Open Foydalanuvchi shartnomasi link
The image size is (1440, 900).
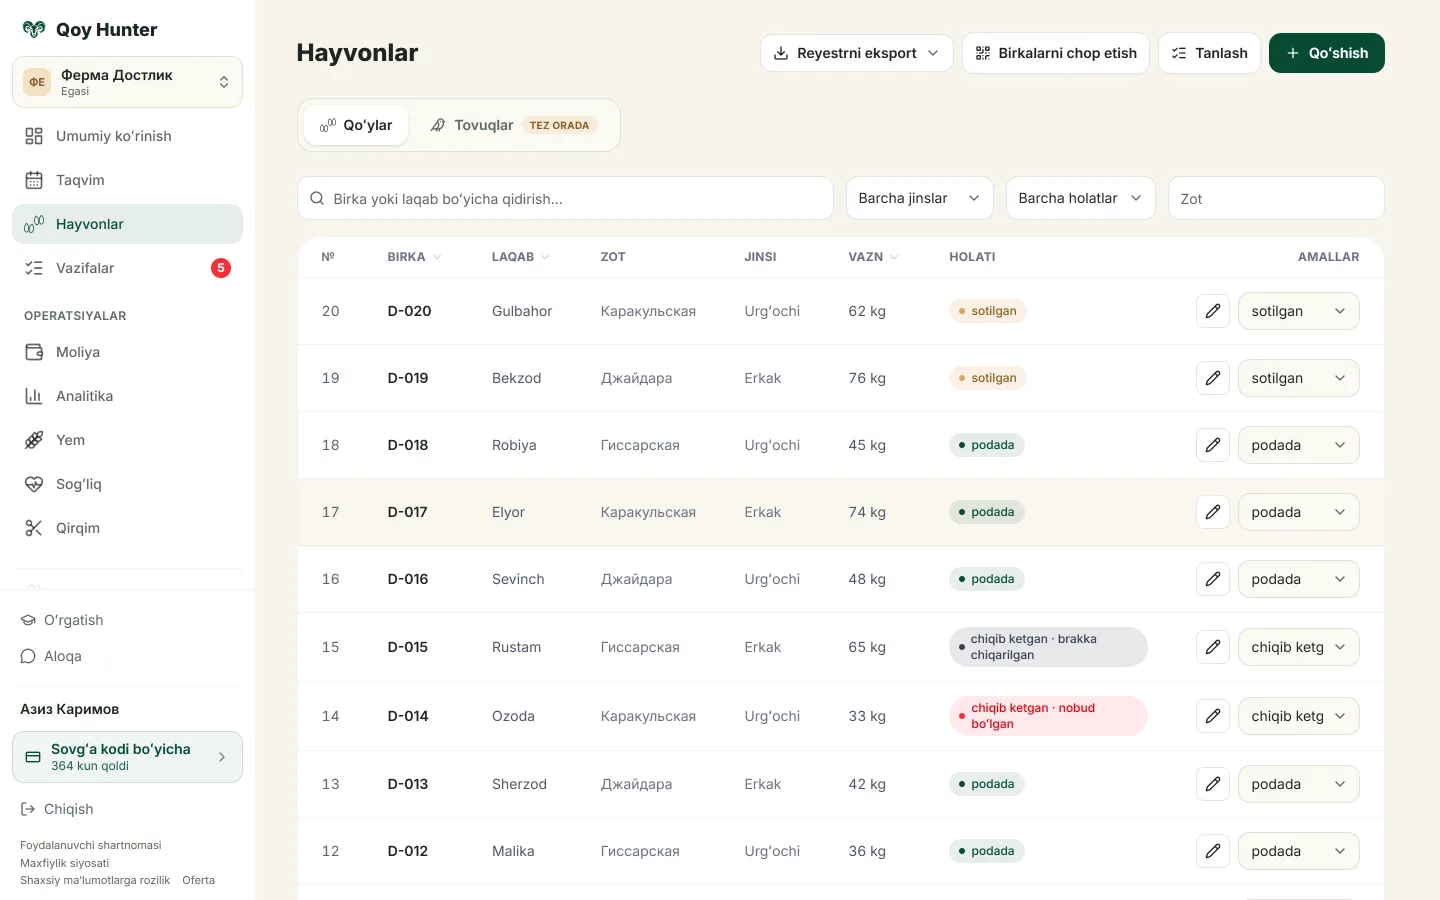coord(91,845)
